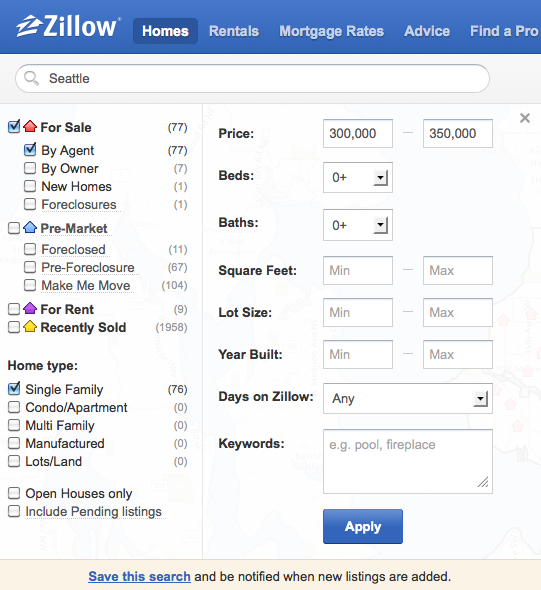Click the Year Built Max field

[458, 354]
